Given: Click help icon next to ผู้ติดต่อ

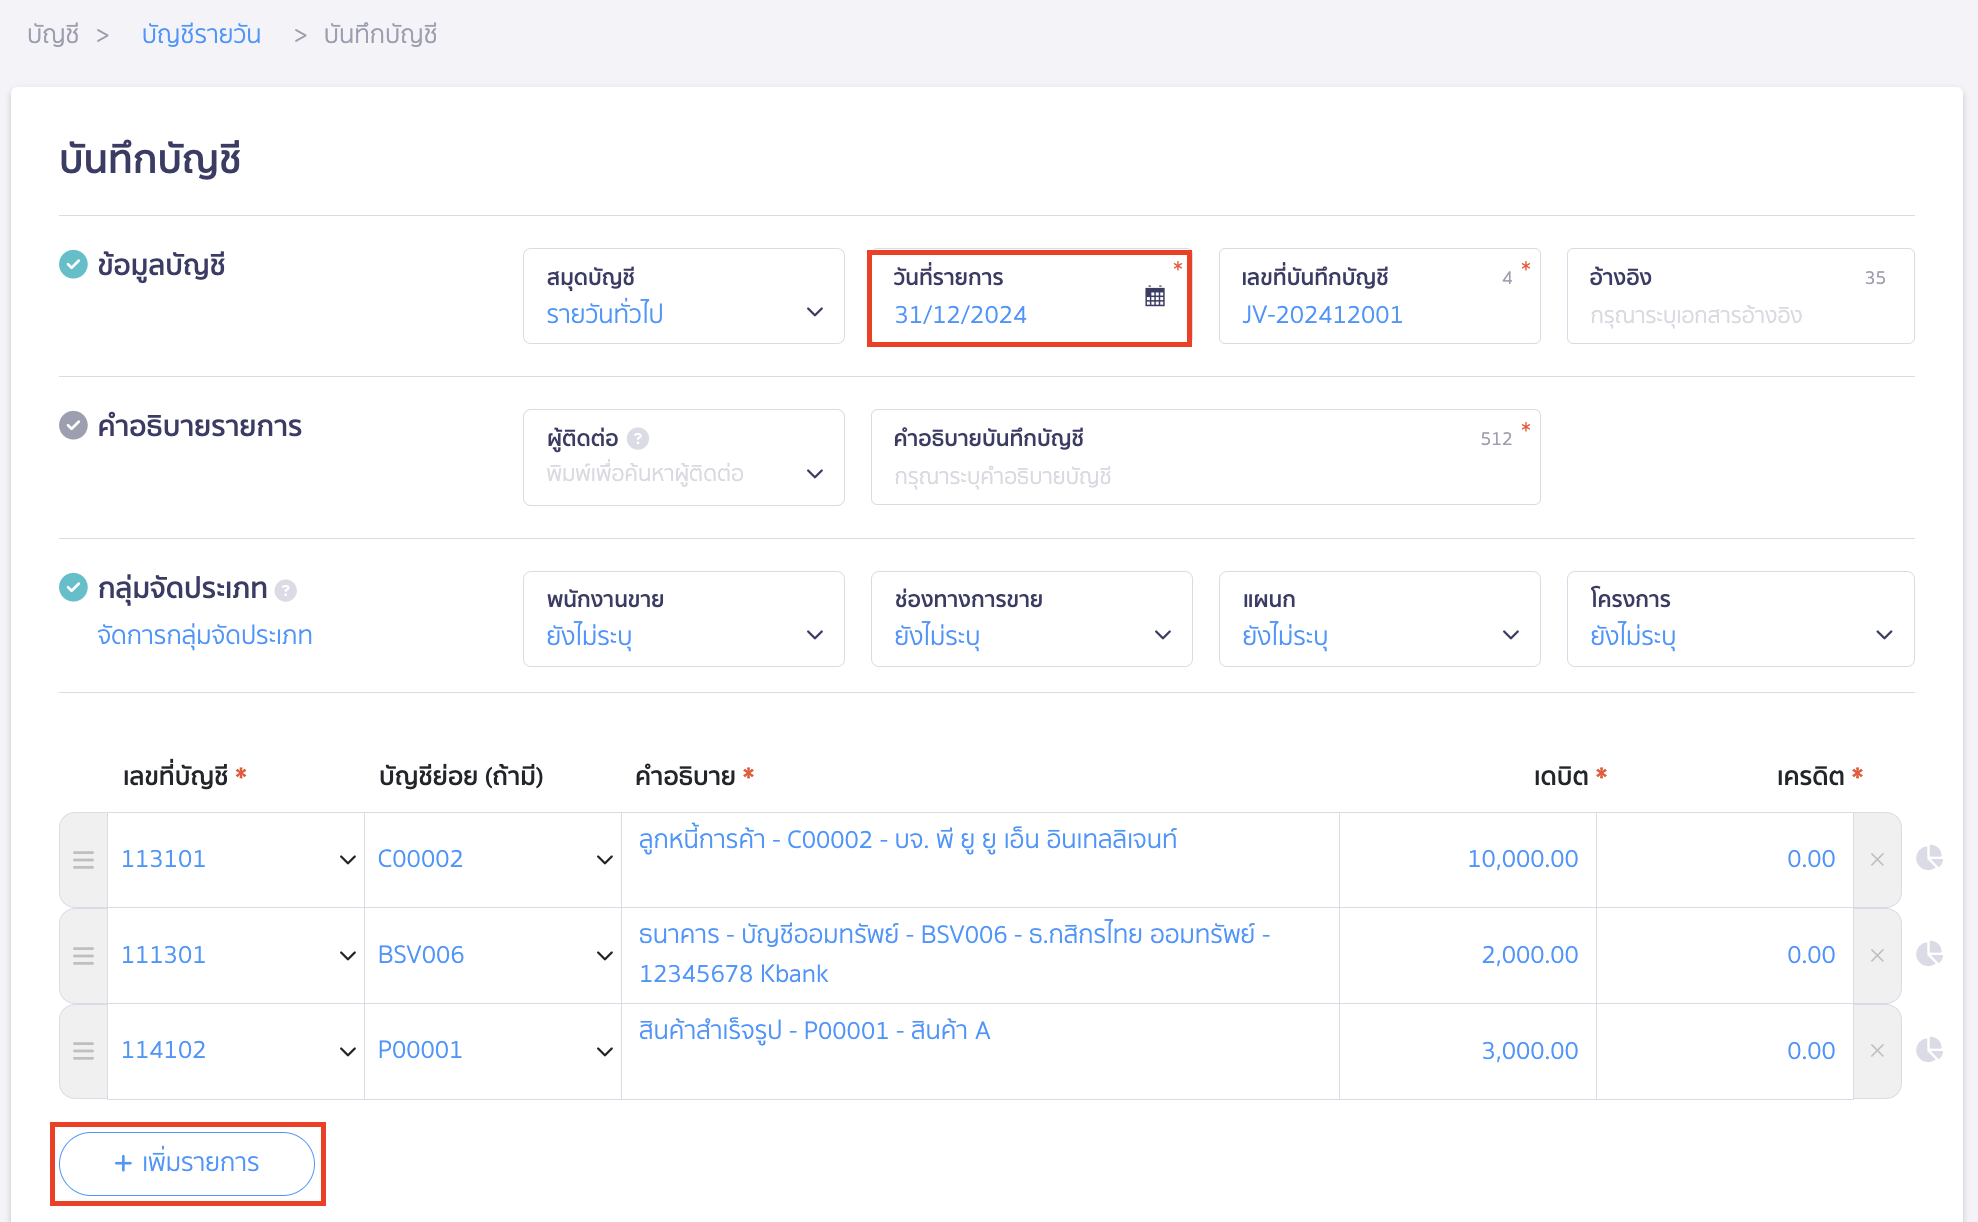Looking at the screenshot, I should click(x=638, y=438).
